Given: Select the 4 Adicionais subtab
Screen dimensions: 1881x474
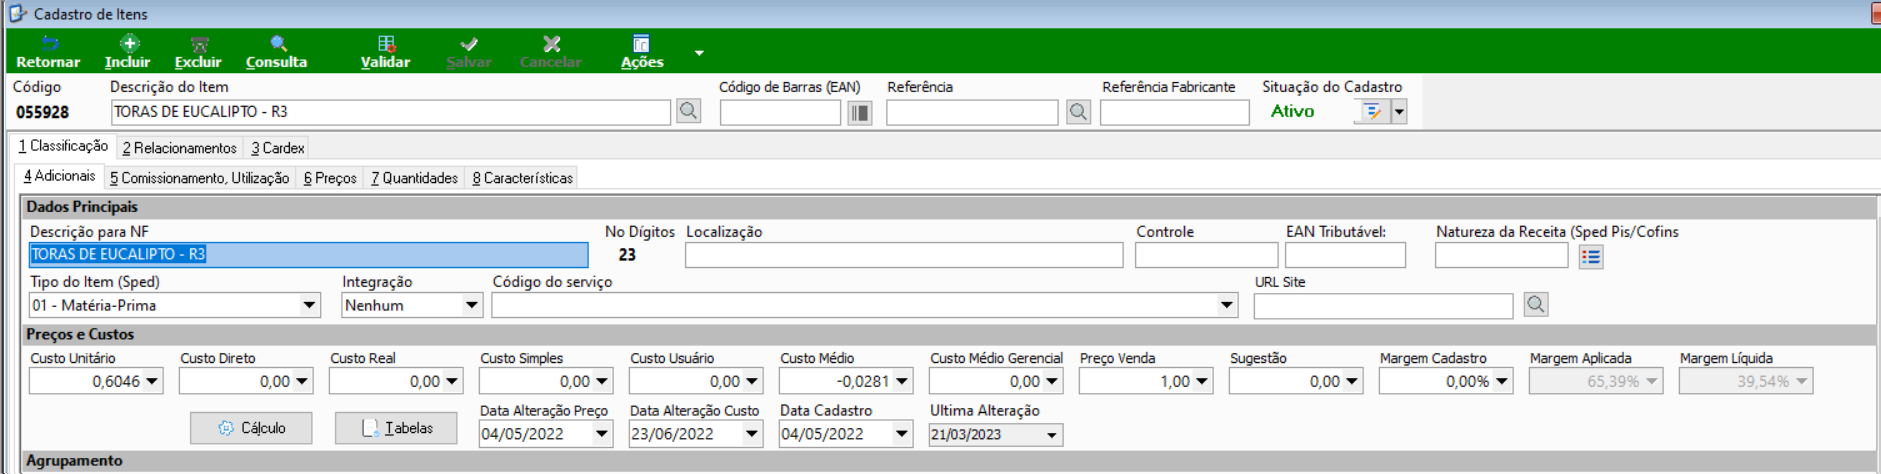Looking at the screenshot, I should pyautogui.click(x=59, y=176).
